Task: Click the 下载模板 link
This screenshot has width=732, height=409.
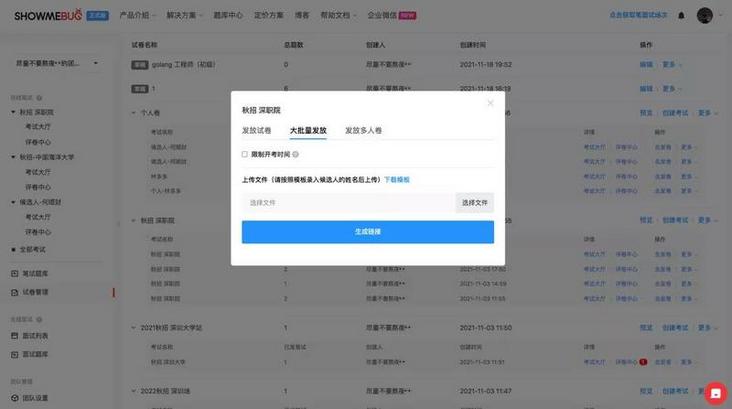Action: point(397,180)
